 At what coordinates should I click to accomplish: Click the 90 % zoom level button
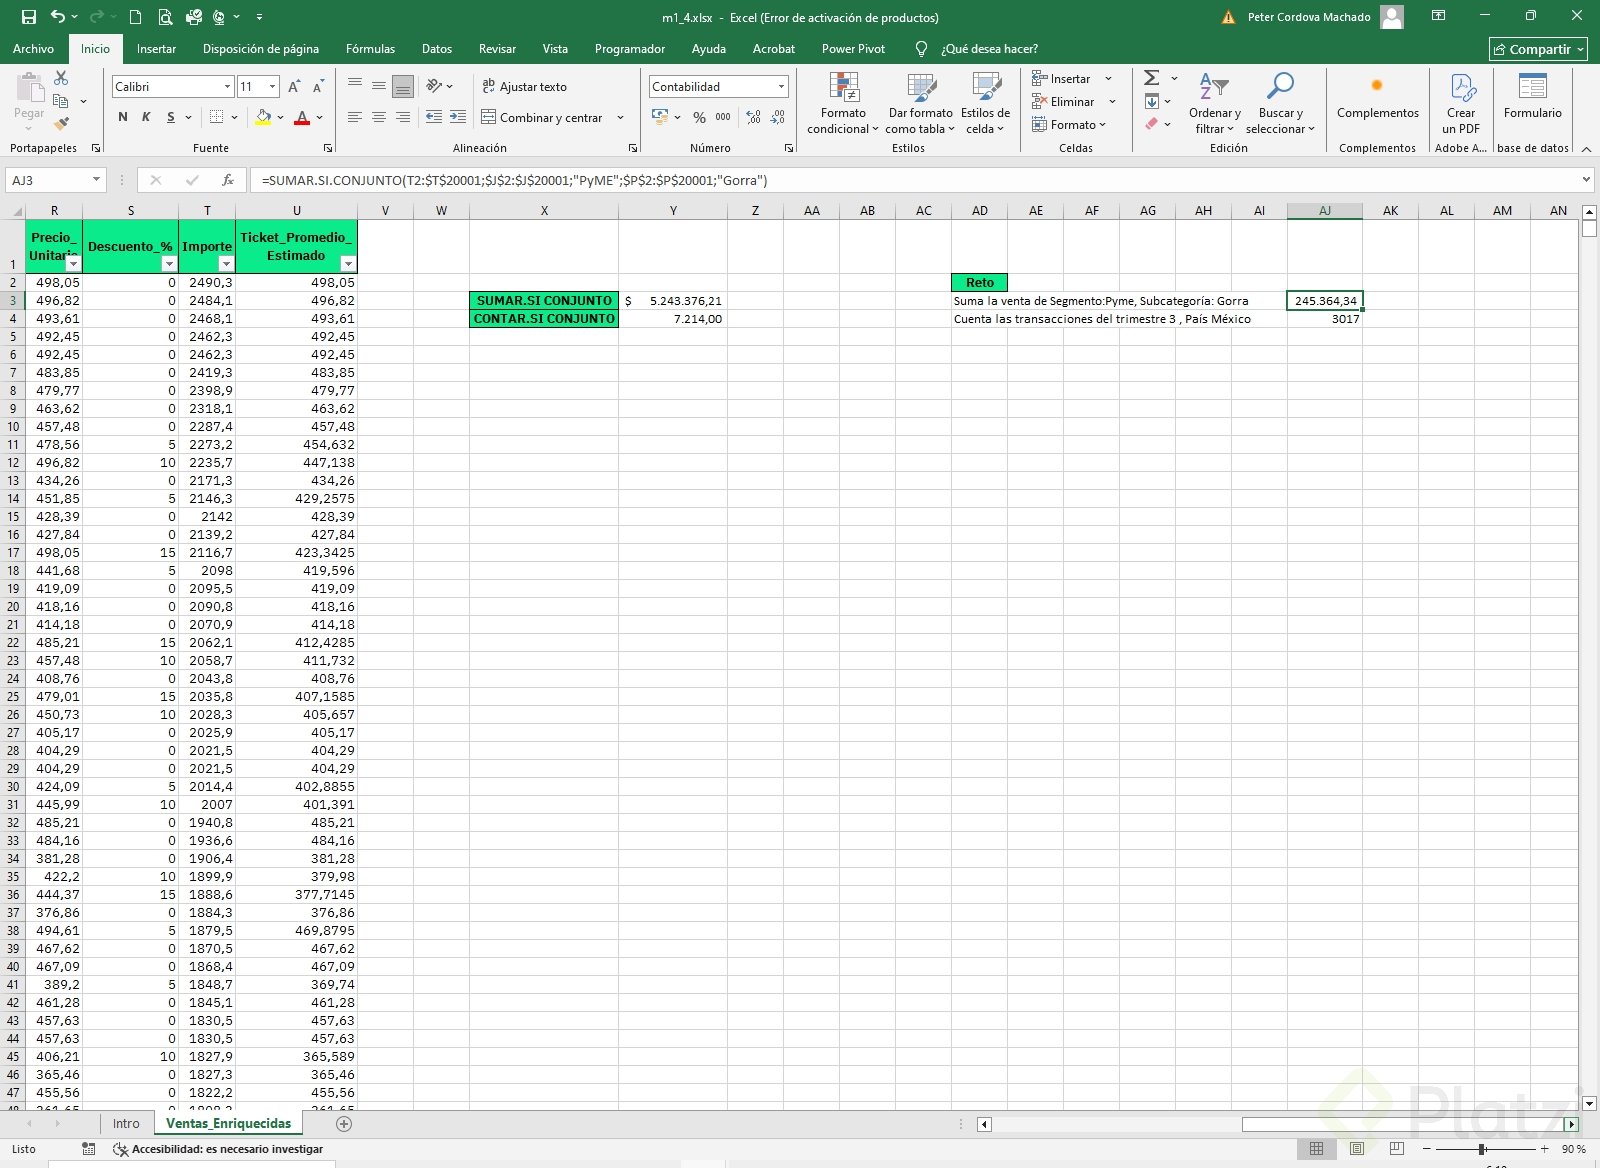(1573, 1149)
